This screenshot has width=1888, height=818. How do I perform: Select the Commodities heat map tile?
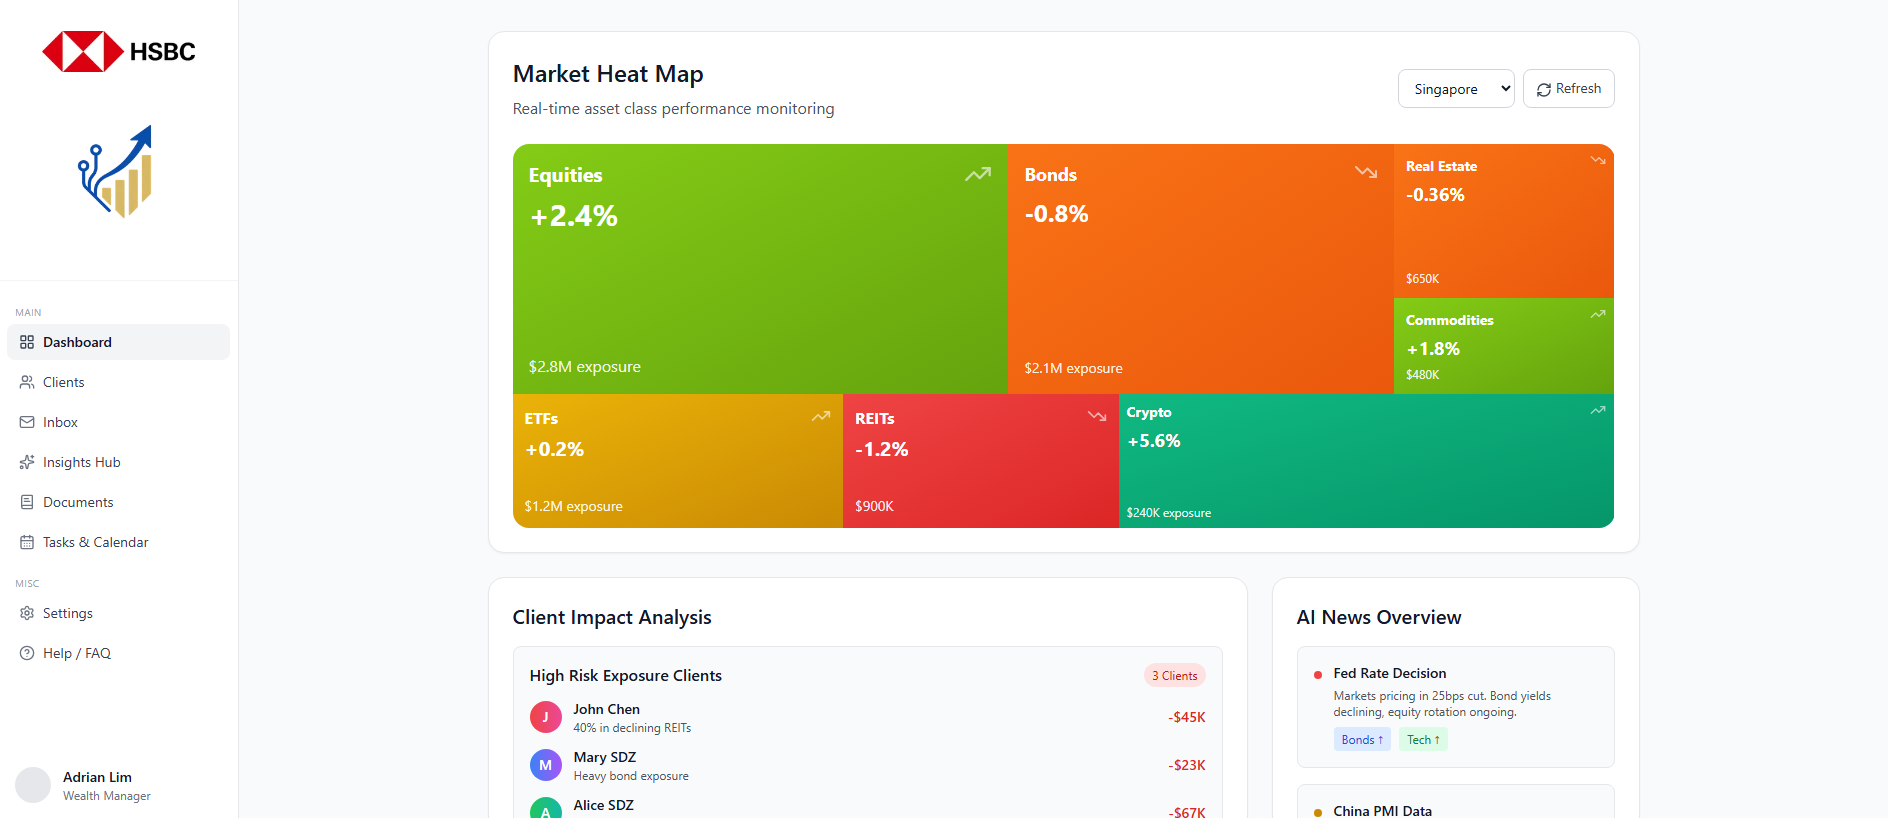[1504, 346]
